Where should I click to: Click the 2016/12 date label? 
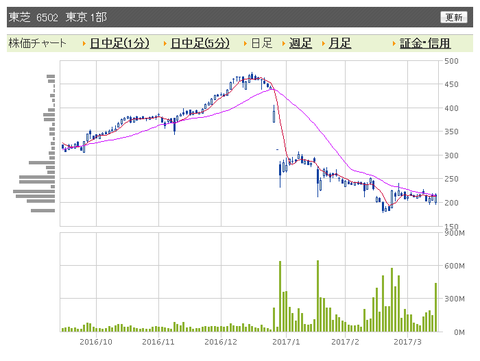click(221, 342)
